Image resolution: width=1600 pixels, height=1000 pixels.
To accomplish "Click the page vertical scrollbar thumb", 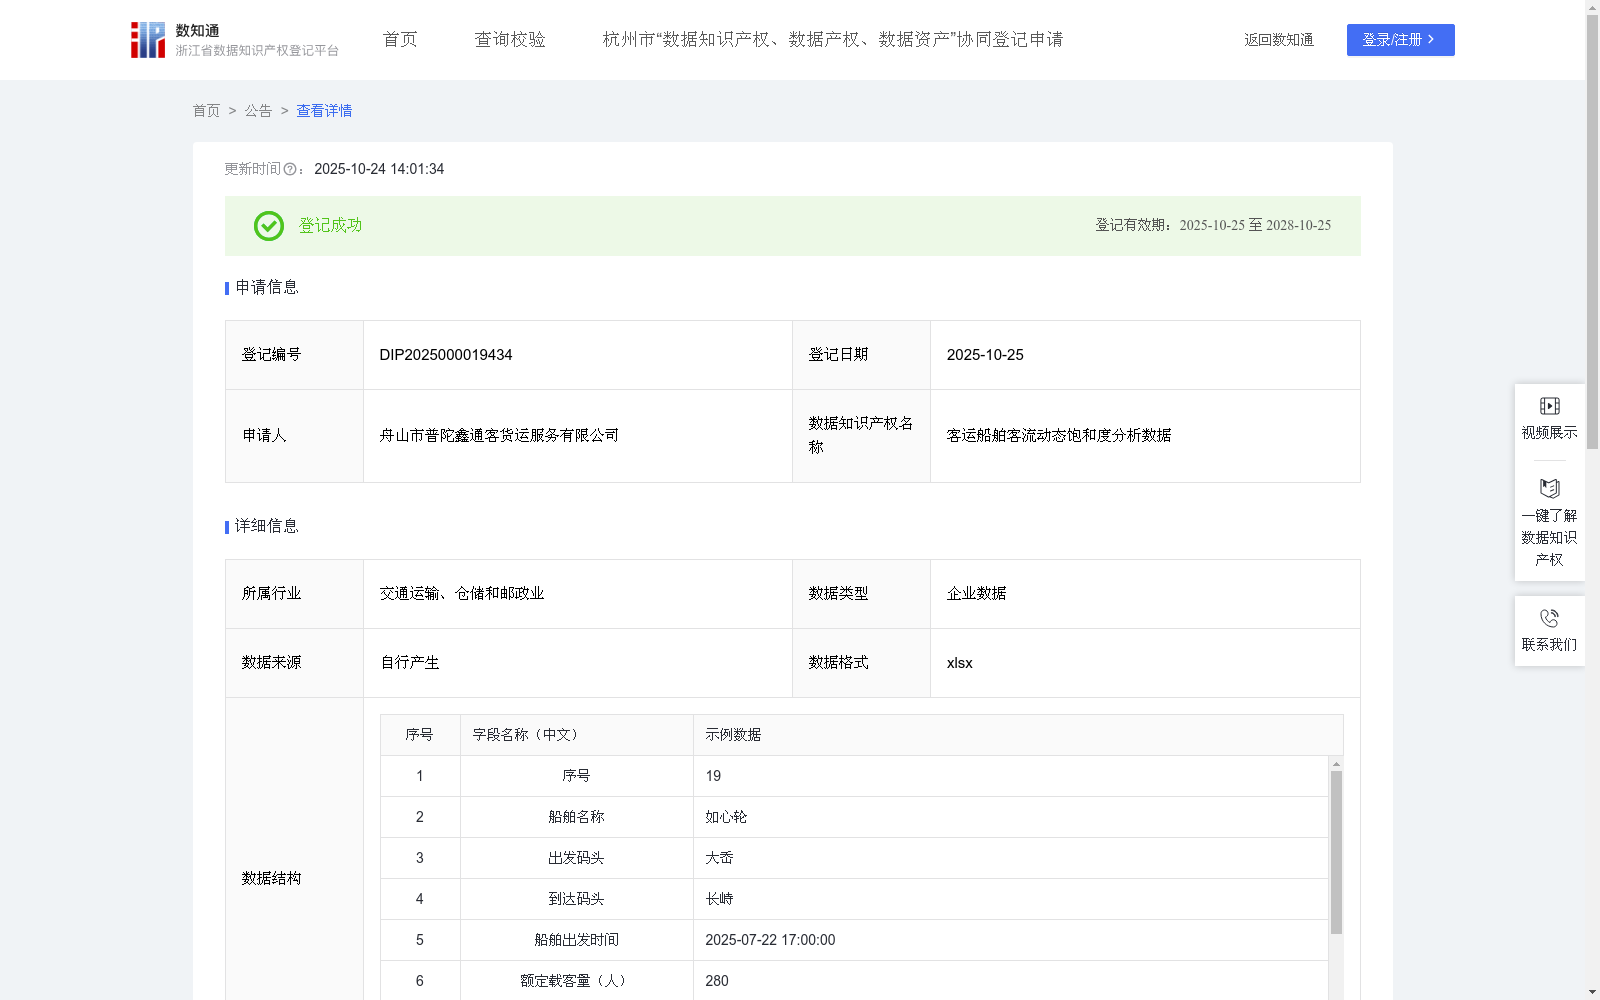I will pos(1592,232).
